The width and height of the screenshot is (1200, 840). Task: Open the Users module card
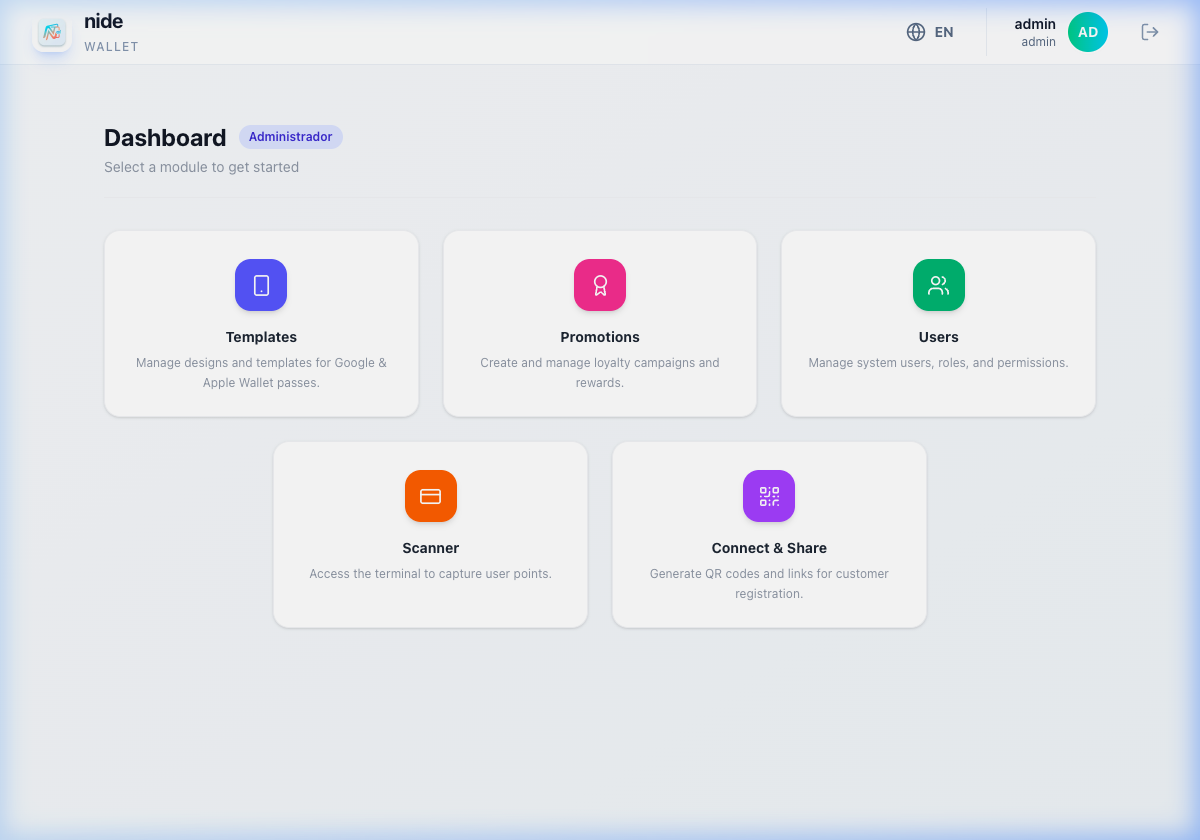pyautogui.click(x=938, y=323)
